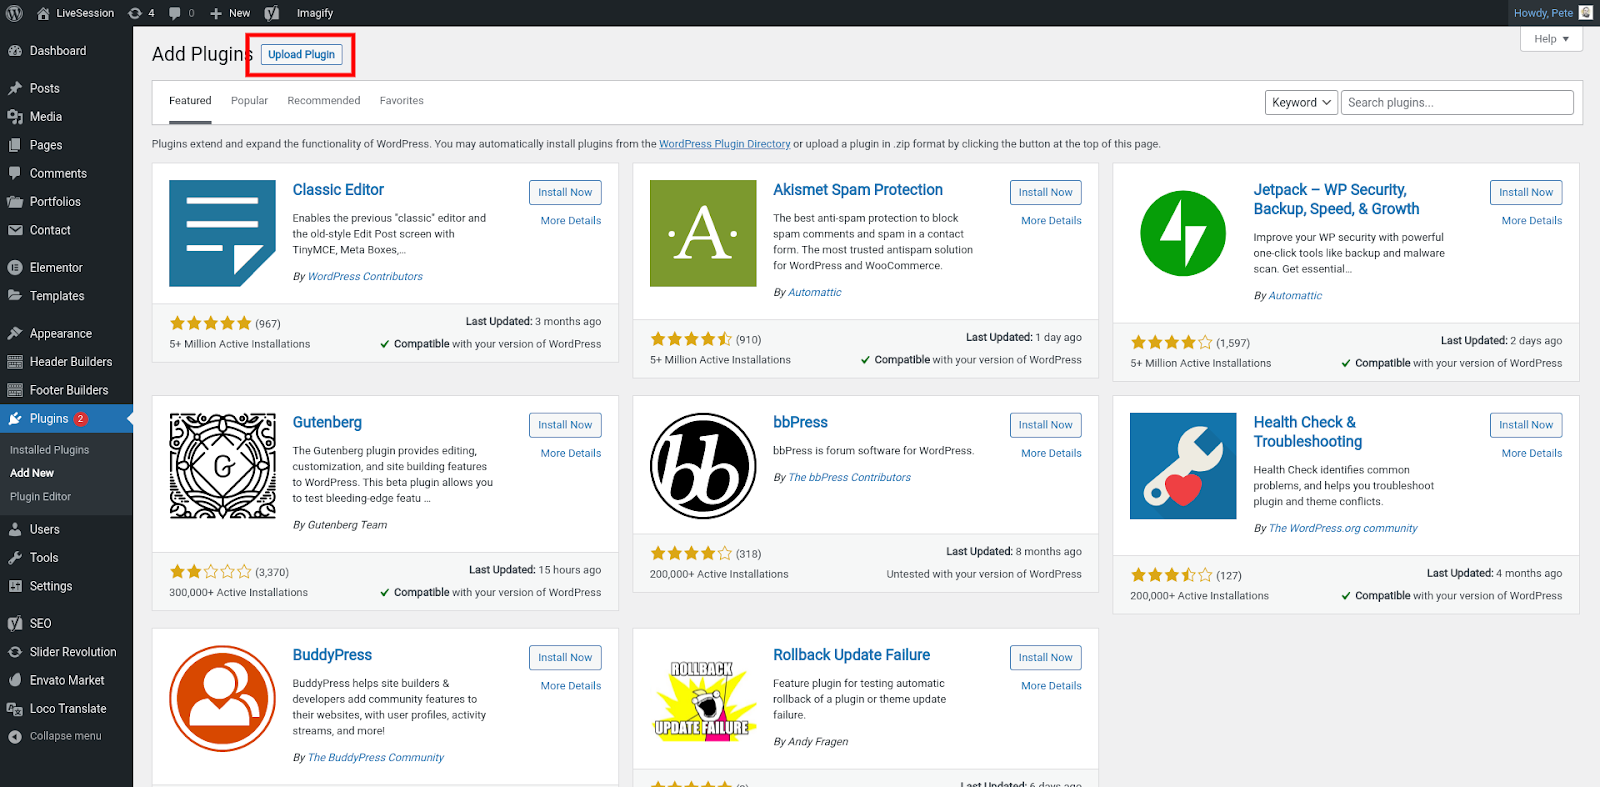Screen dimensions: 1600x787
Task: Click the Posts pin icon in sidebar
Action: click(15, 88)
